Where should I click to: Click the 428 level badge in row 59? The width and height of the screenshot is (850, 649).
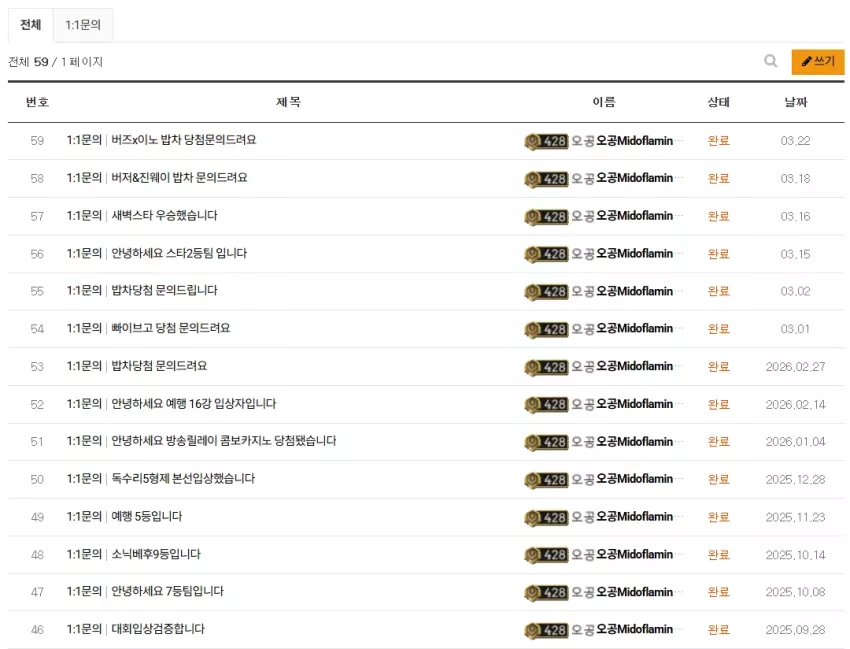(546, 142)
